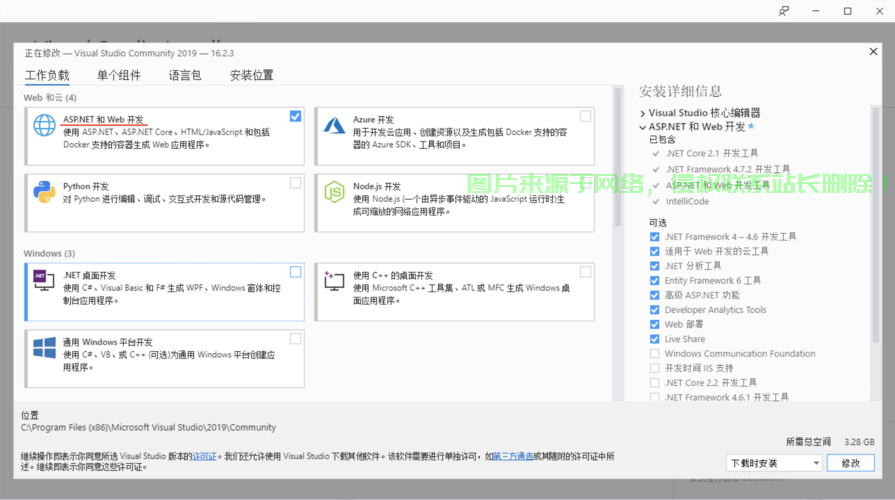Click the '.NET Core 2.1 开发工具' included item
Viewport: 895px width, 500px height.
712,154
